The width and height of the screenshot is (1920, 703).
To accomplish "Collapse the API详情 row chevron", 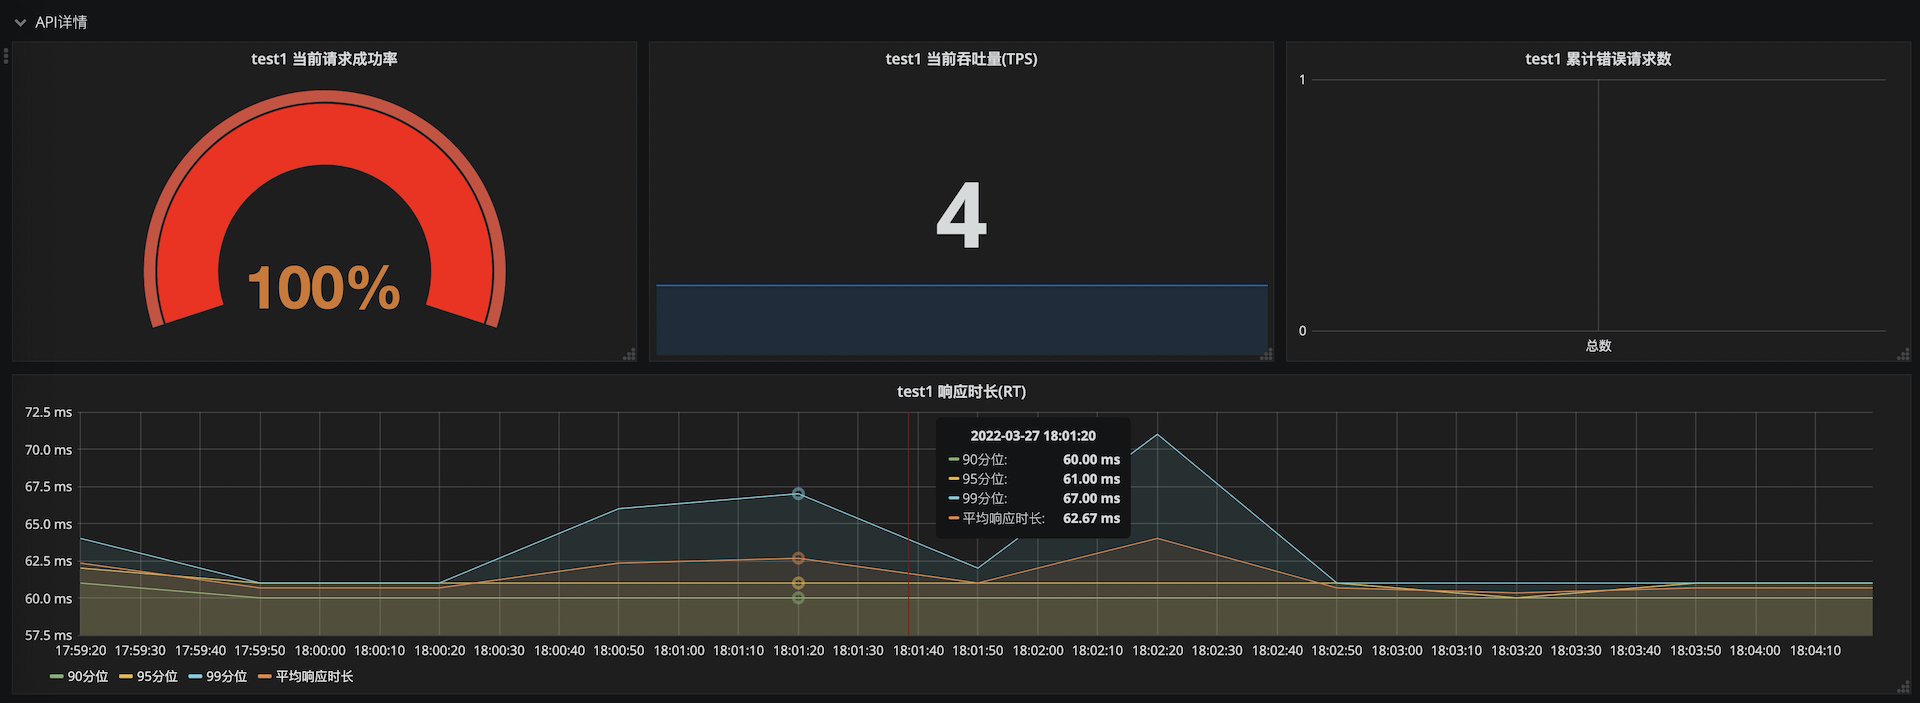I will [x=20, y=22].
